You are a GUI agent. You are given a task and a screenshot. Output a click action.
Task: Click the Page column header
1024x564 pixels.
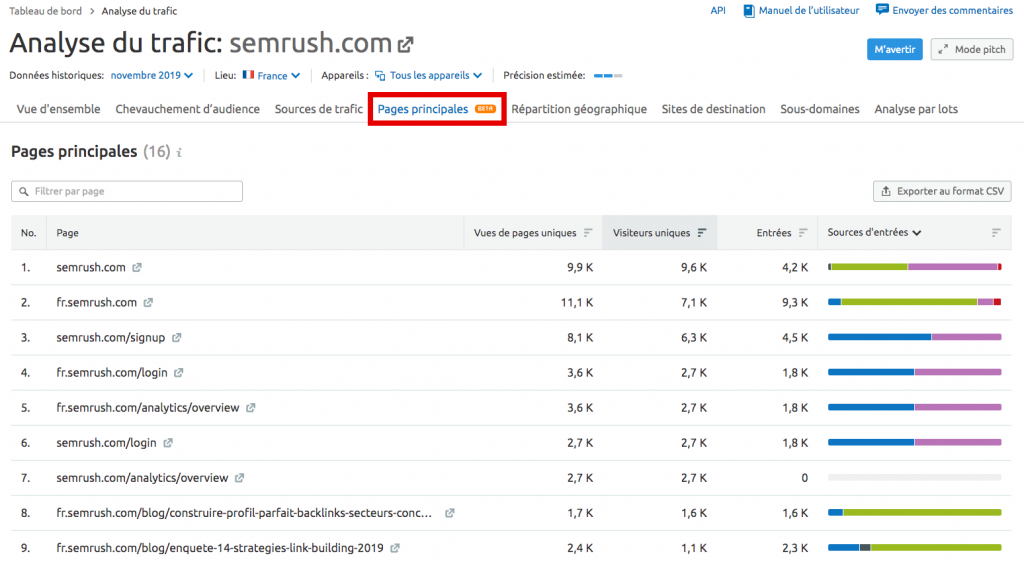pyautogui.click(x=67, y=233)
